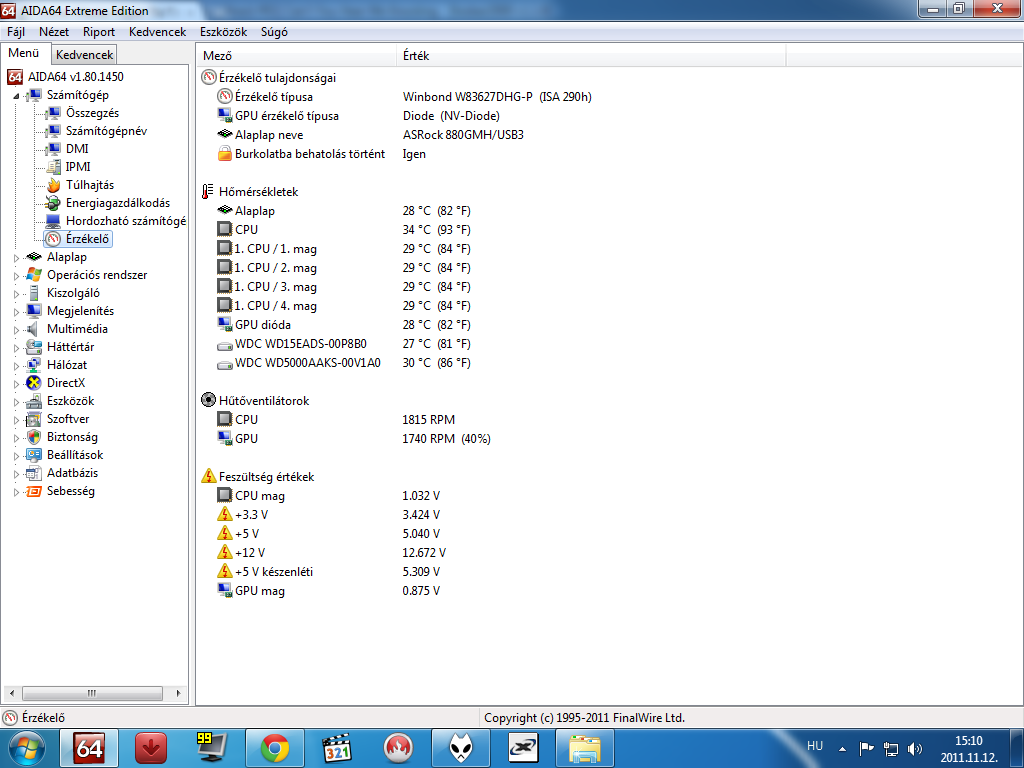Image resolution: width=1024 pixels, height=768 pixels.
Task: Select the Számítógépnév icon
Action: [54, 131]
